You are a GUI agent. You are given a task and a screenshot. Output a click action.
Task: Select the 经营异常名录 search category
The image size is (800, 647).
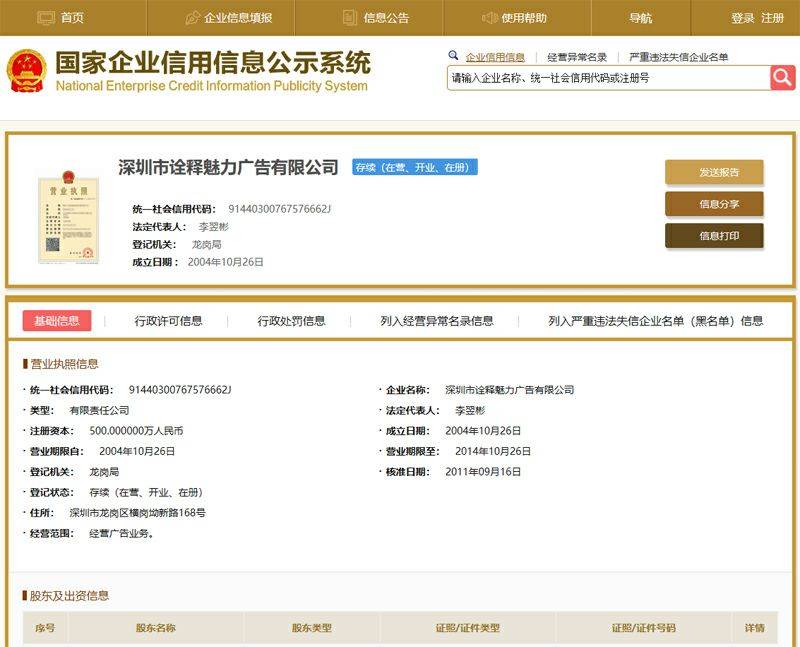pyautogui.click(x=577, y=57)
